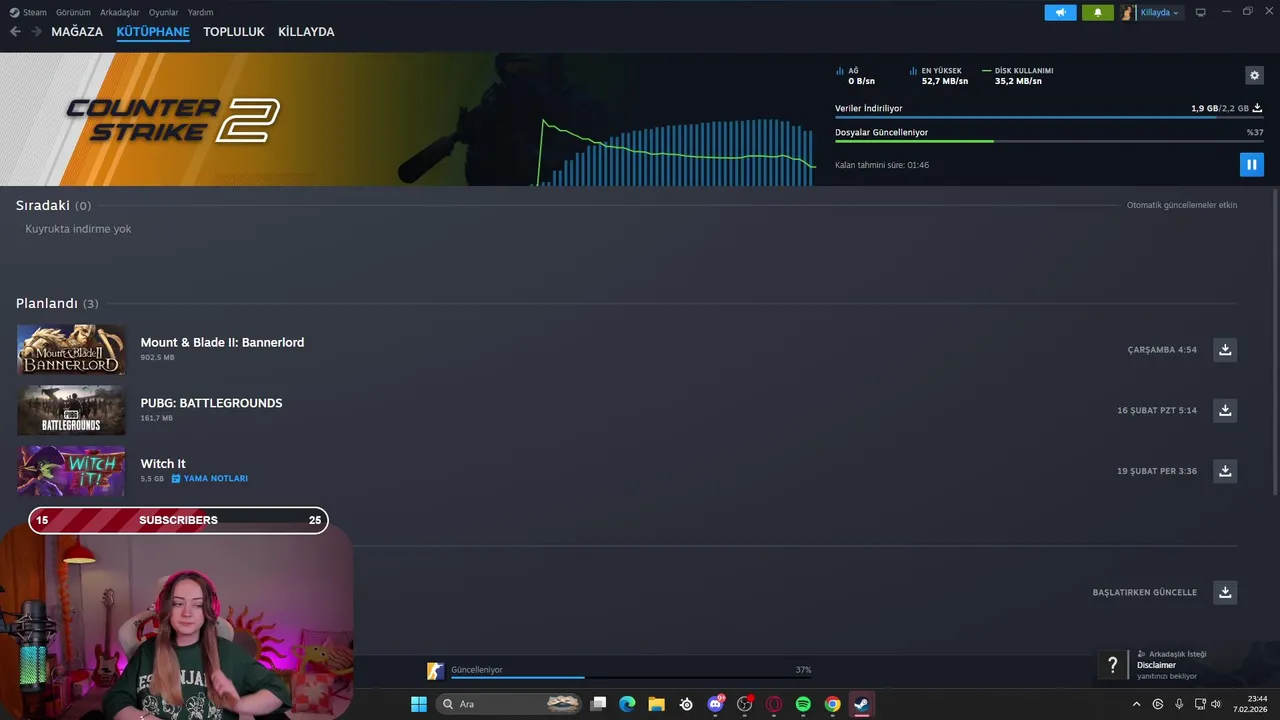This screenshot has height=720, width=1280.
Task: Switch to Big Picture mode icon
Action: pyautogui.click(x=1200, y=12)
